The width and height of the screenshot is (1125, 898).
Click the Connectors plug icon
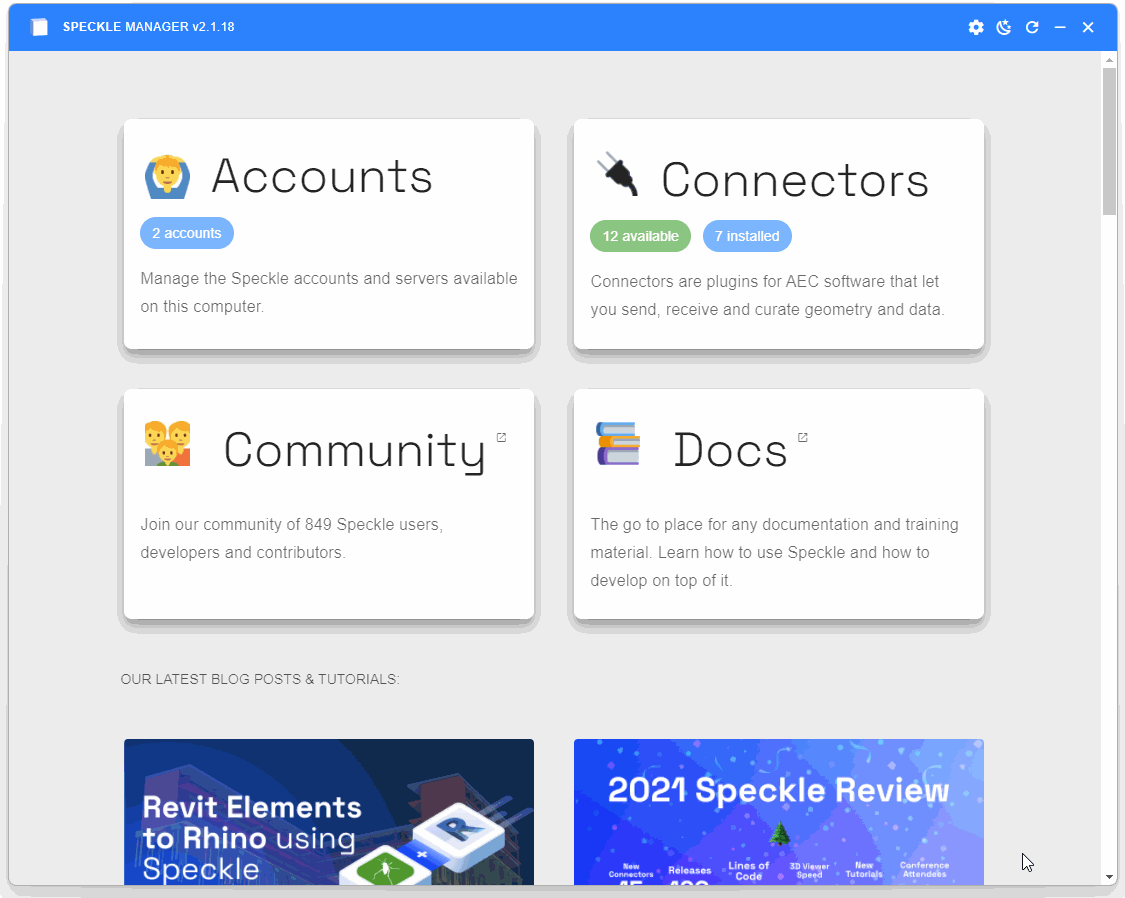[x=617, y=174]
